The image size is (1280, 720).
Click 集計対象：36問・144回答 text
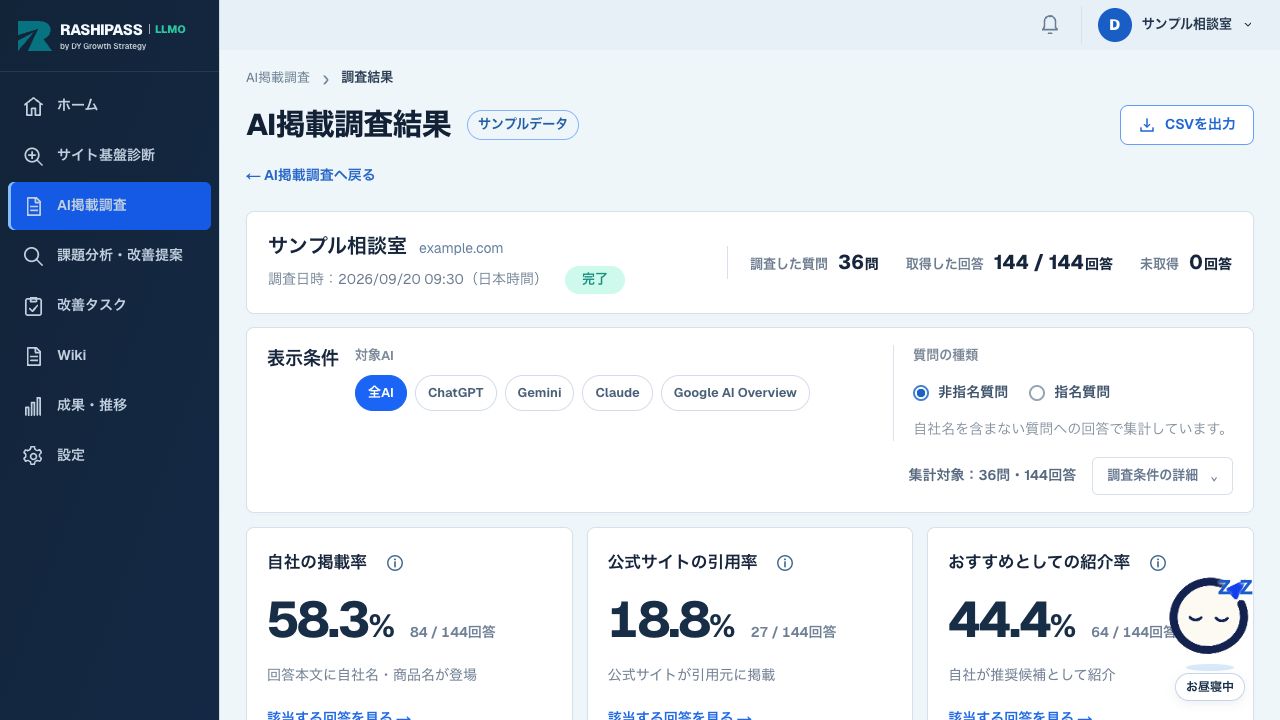click(992, 475)
